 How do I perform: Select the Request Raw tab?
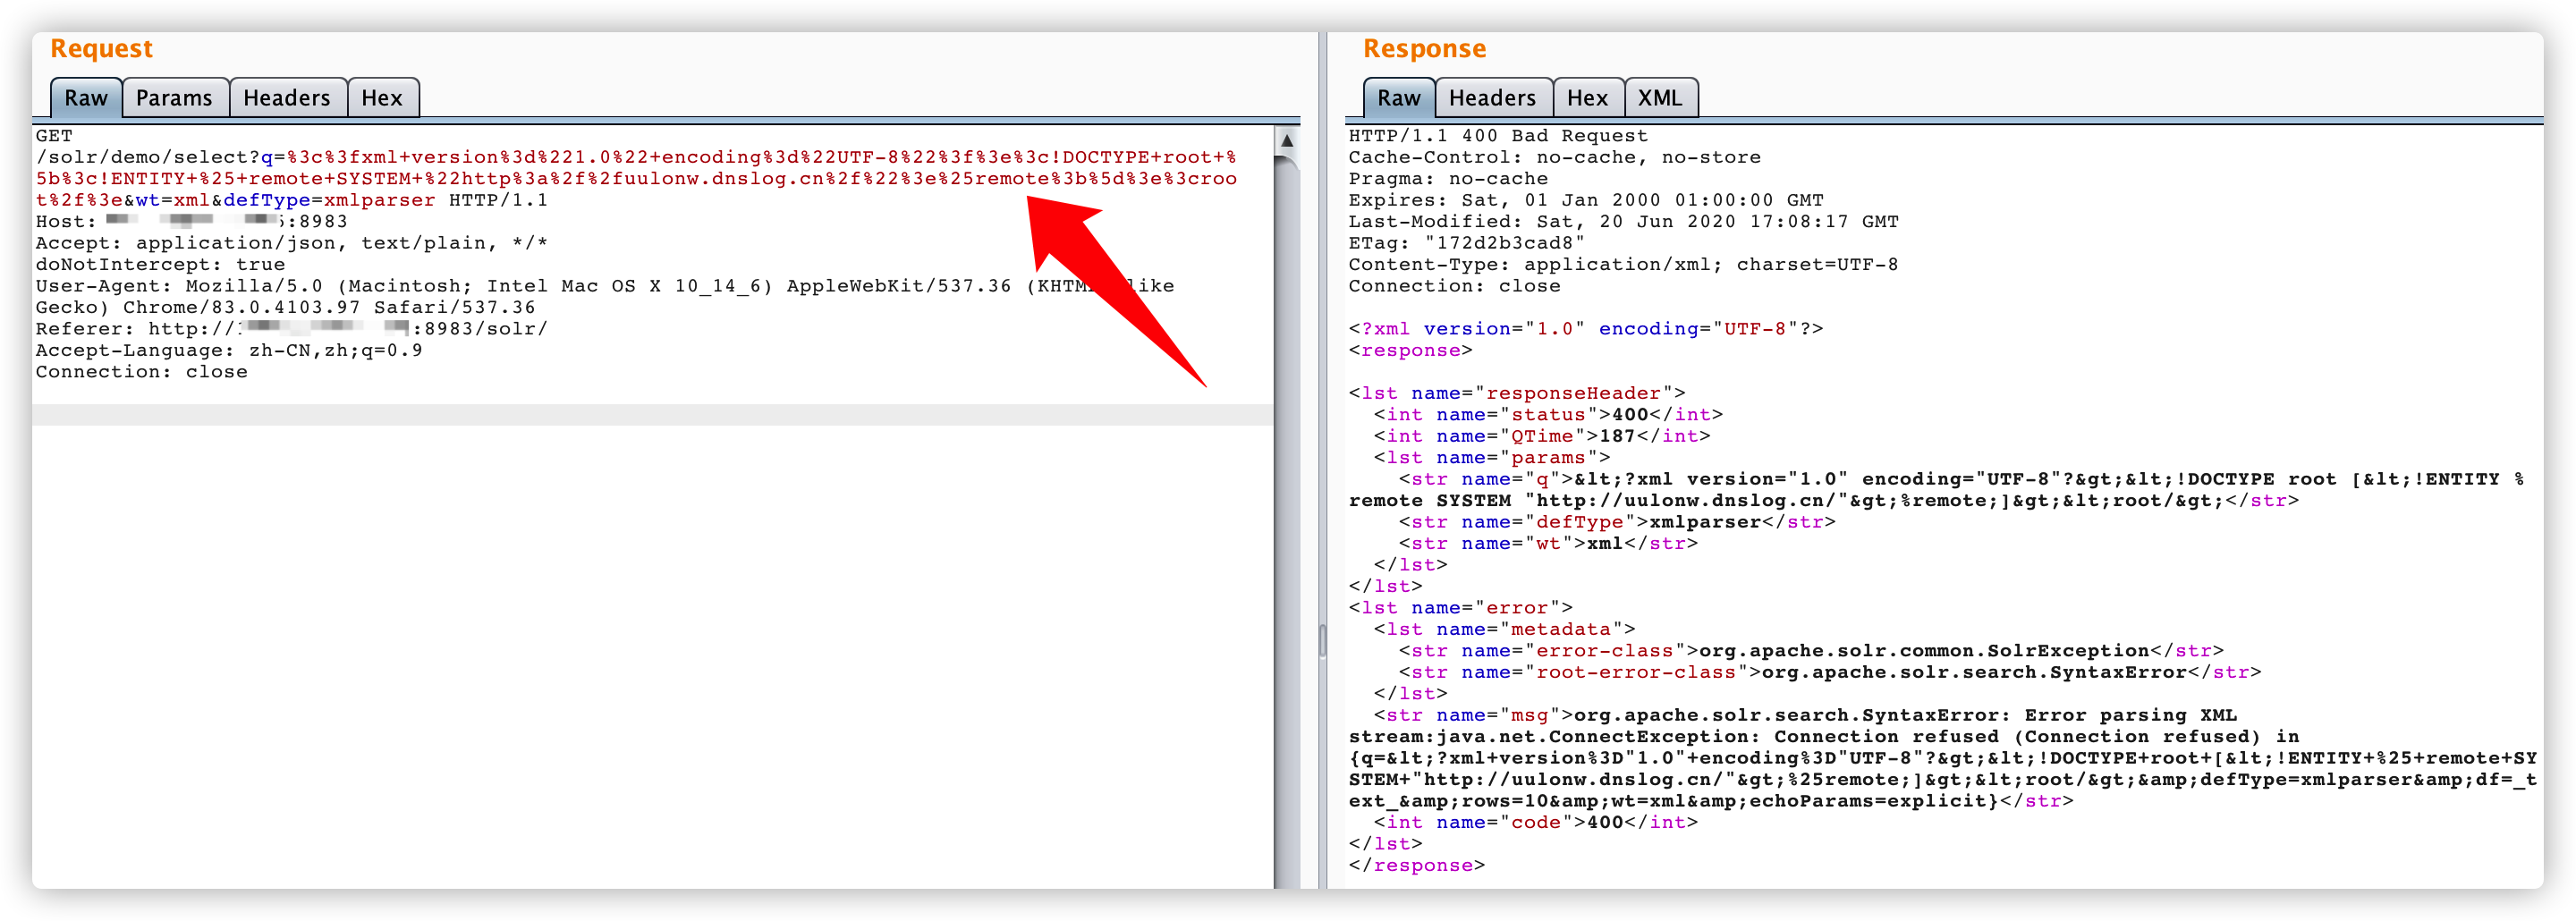[x=86, y=98]
